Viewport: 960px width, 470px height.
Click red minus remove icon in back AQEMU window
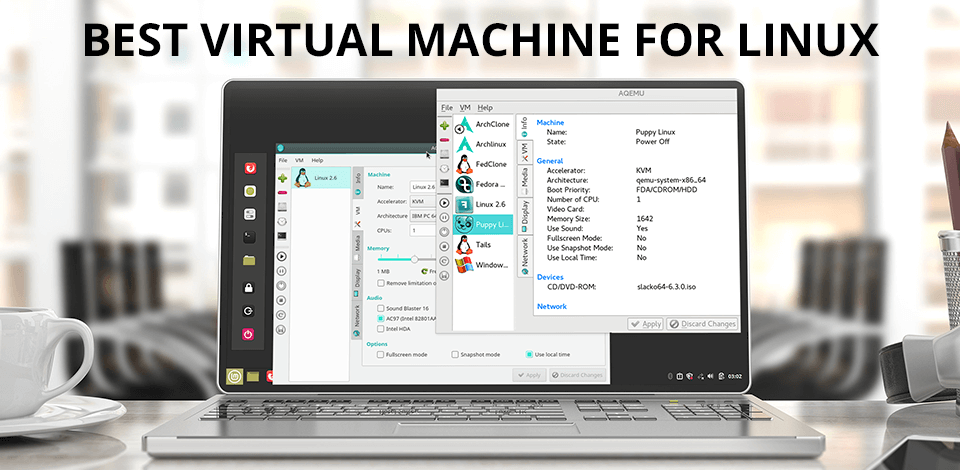click(x=282, y=193)
